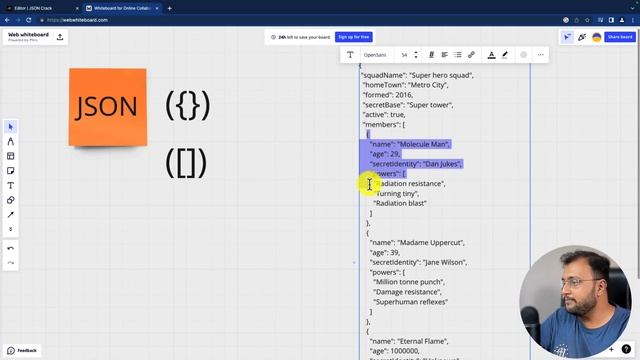640x360 pixels.
Task: Open the browser profile icon
Action: click(622, 20)
